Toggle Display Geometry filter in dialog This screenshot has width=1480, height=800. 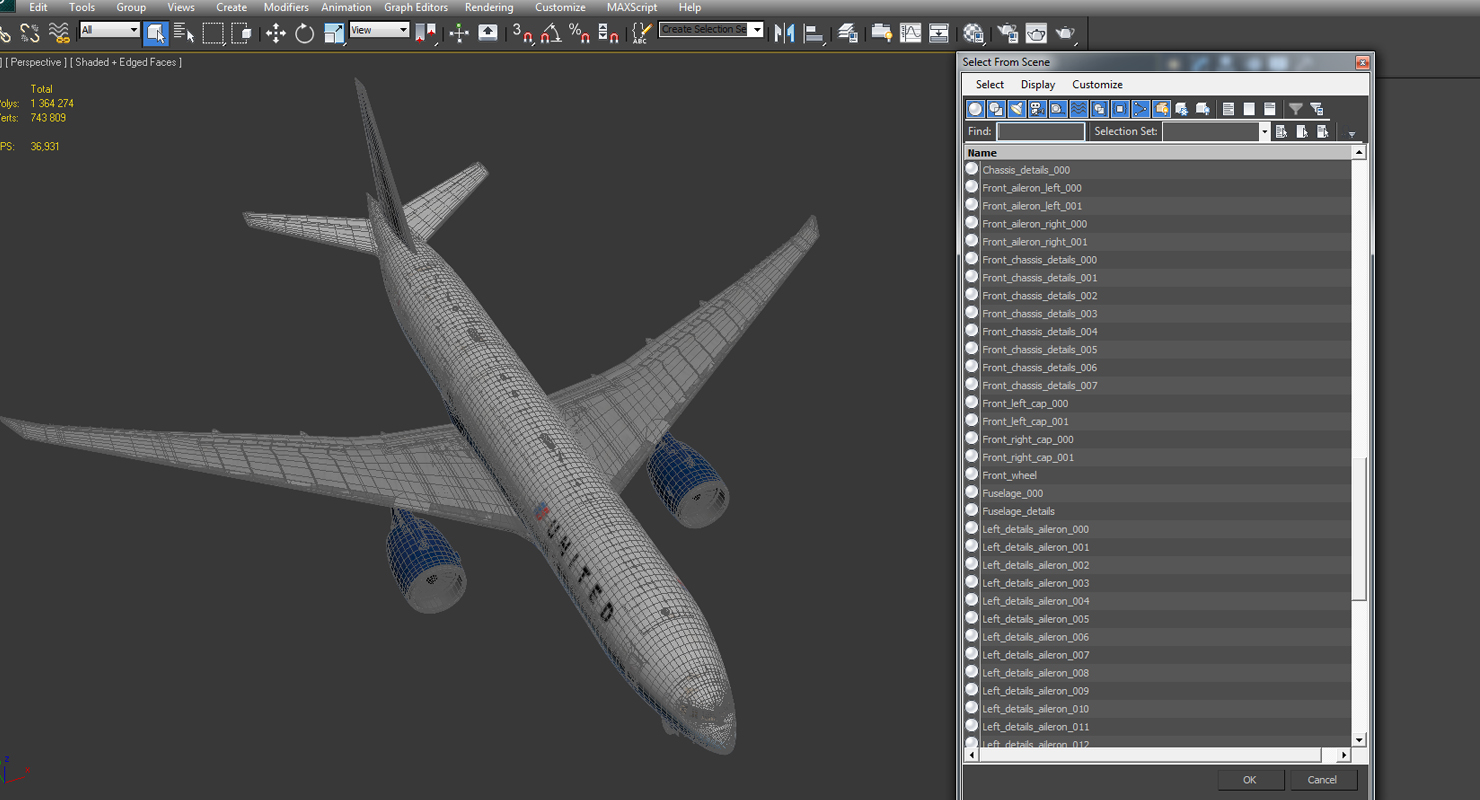[x=975, y=109]
